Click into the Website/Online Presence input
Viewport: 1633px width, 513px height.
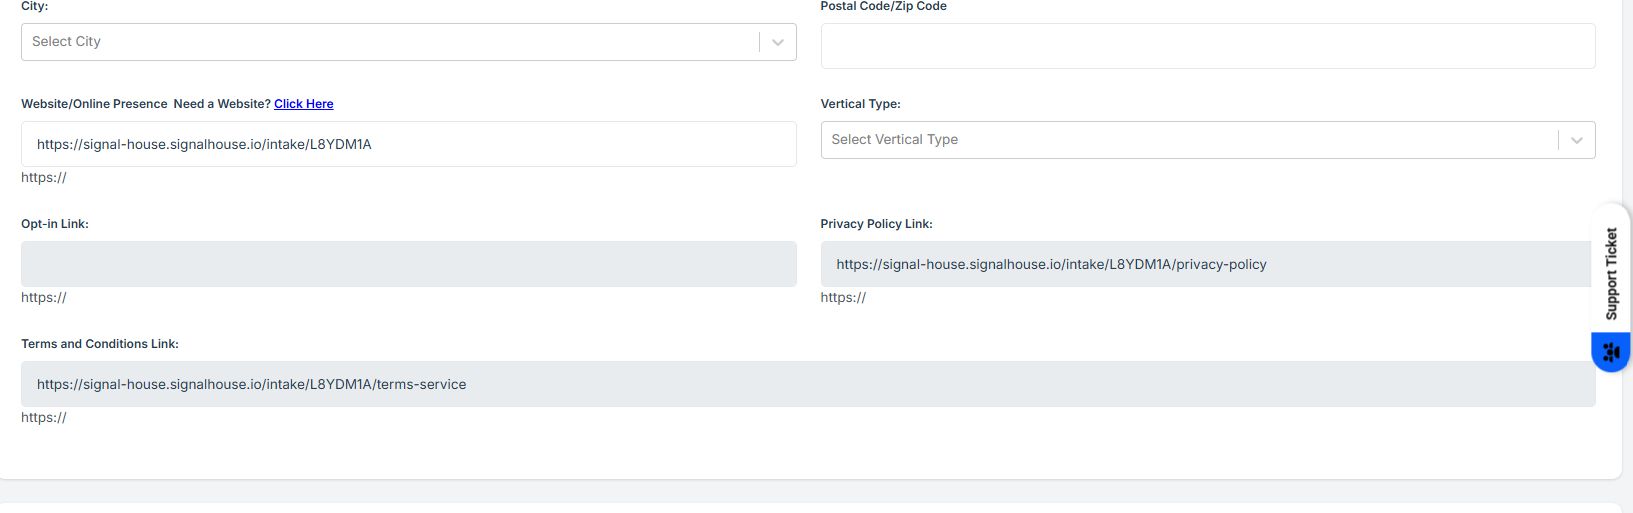point(408,144)
